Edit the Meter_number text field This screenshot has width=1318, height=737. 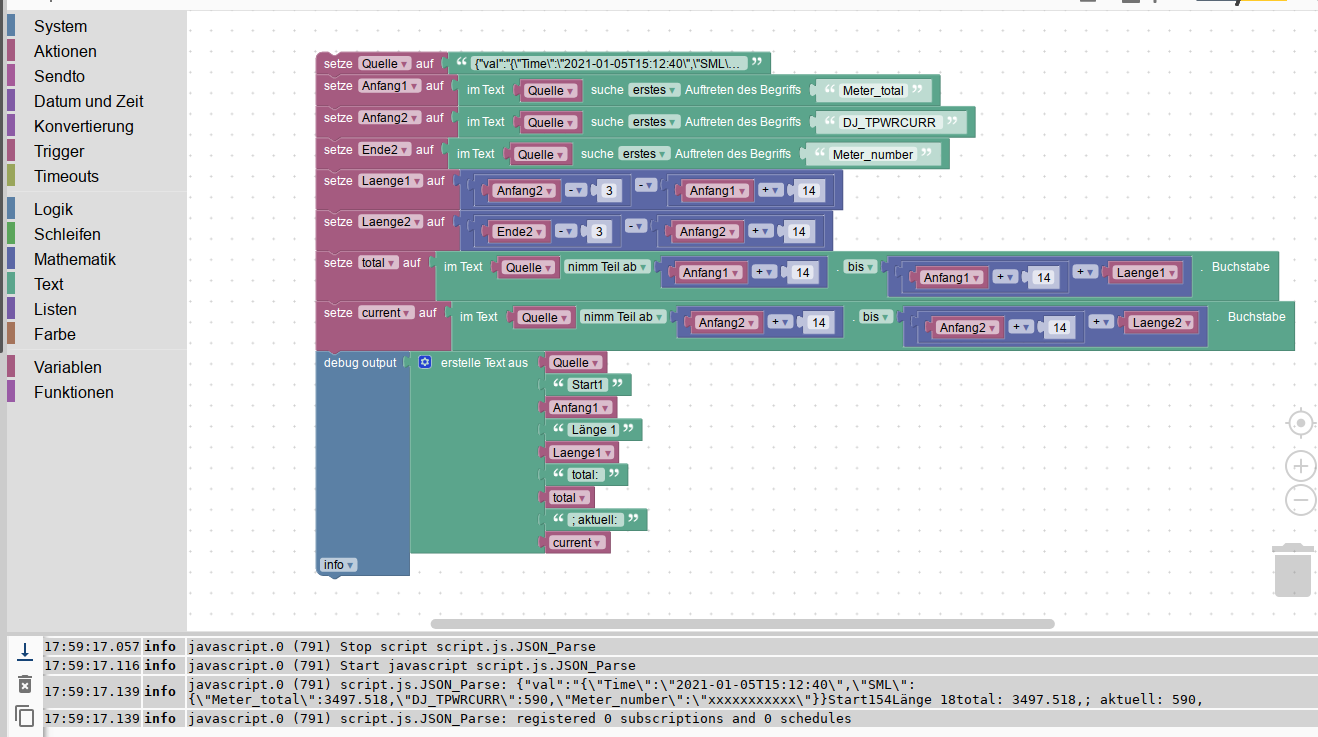pyautogui.click(x=873, y=155)
